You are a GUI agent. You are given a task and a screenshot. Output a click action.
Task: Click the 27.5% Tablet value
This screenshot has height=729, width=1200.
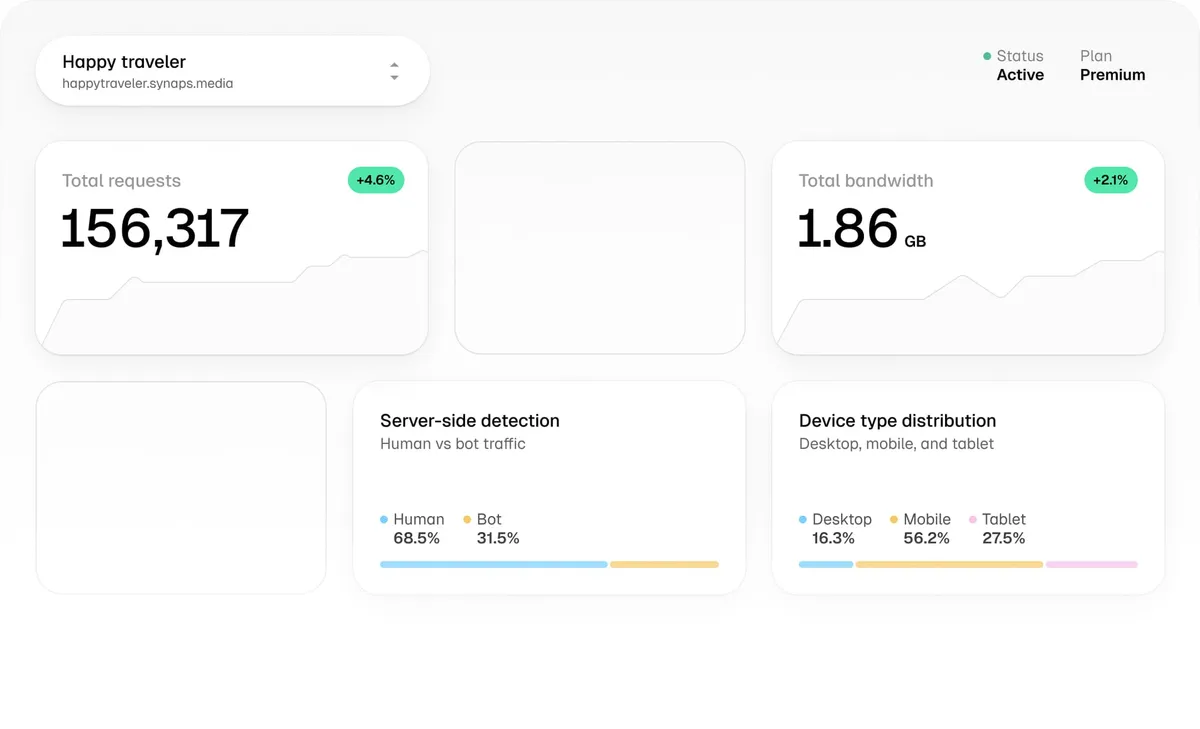[x=1003, y=538]
